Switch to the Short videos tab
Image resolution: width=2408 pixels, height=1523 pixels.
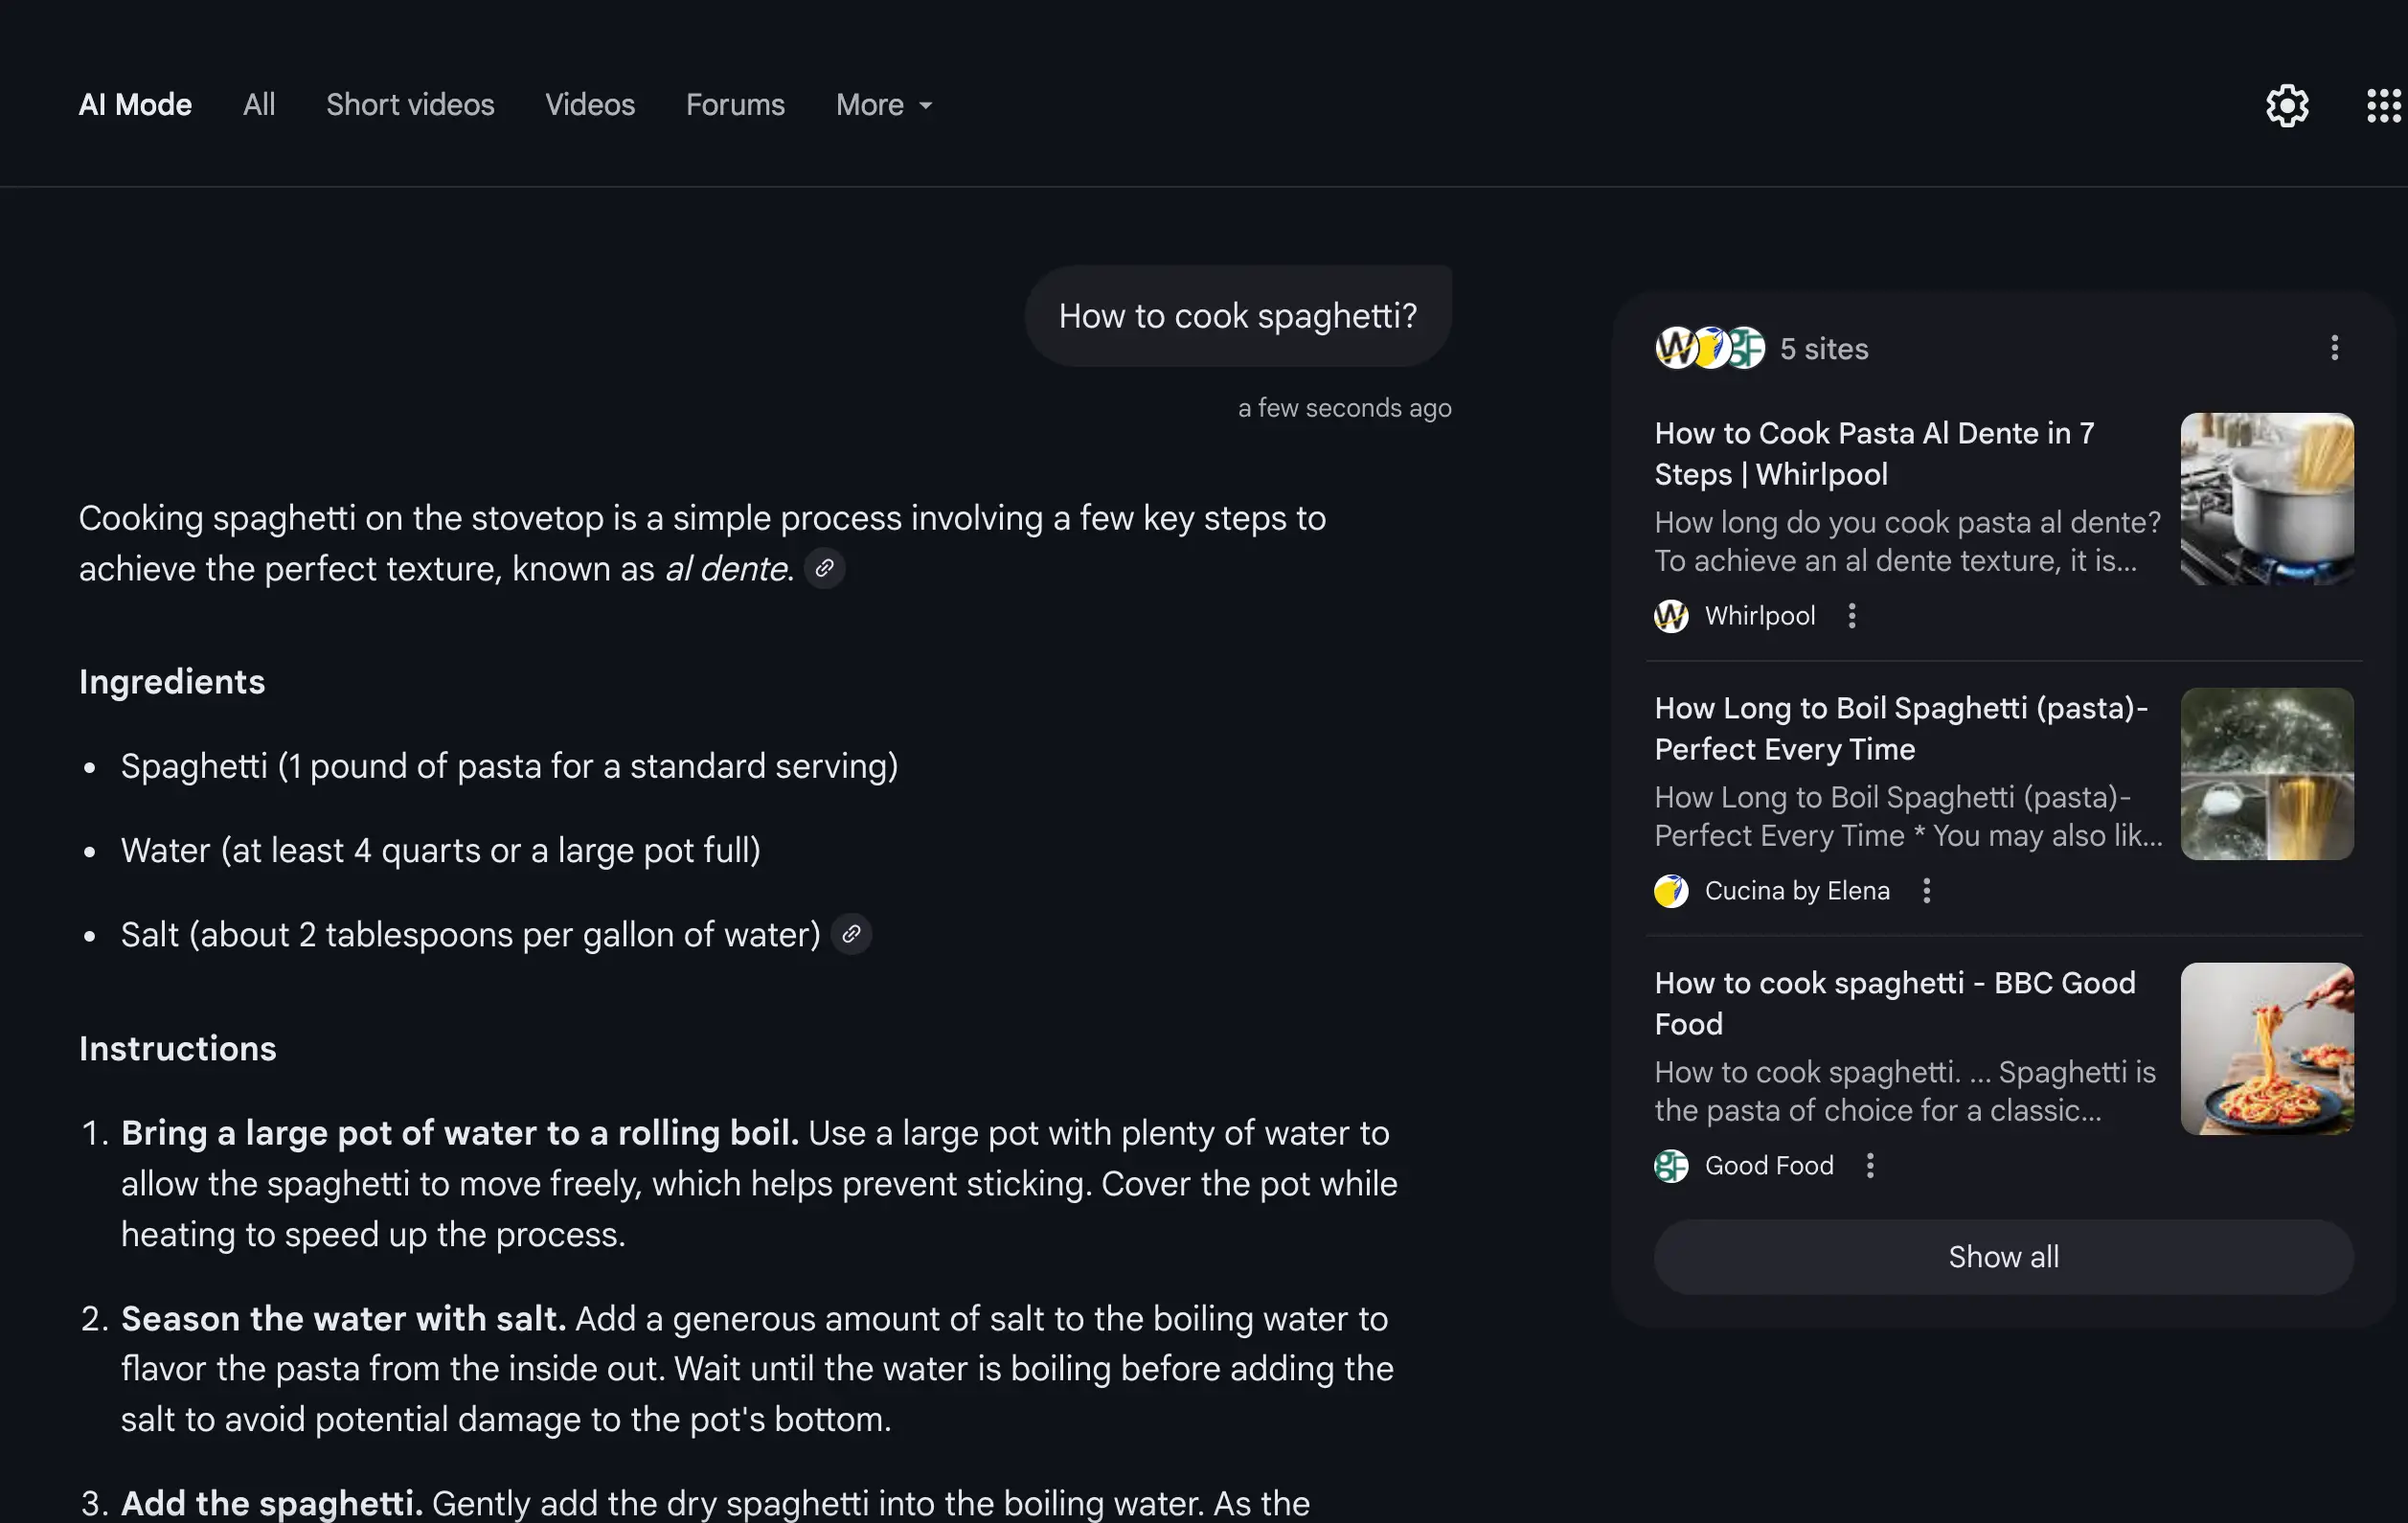click(x=410, y=105)
